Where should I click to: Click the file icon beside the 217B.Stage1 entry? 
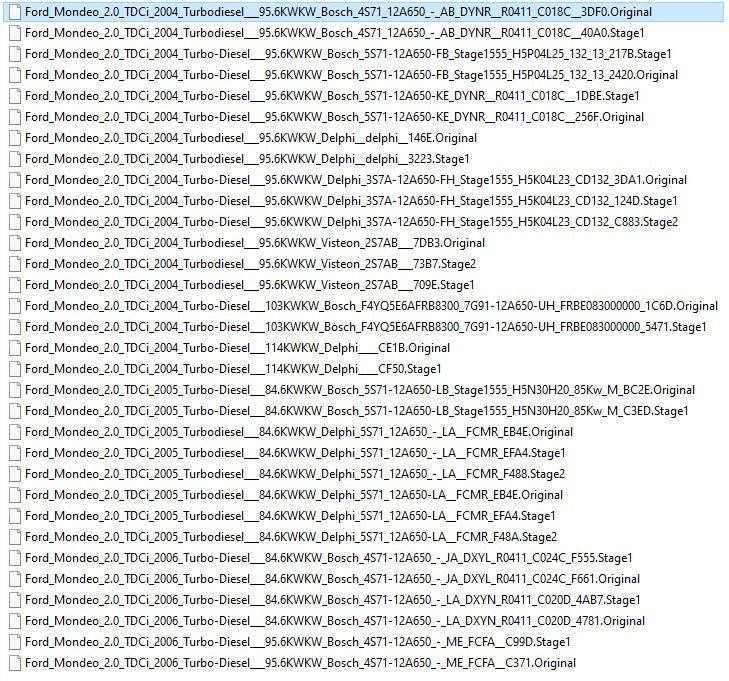[14, 53]
